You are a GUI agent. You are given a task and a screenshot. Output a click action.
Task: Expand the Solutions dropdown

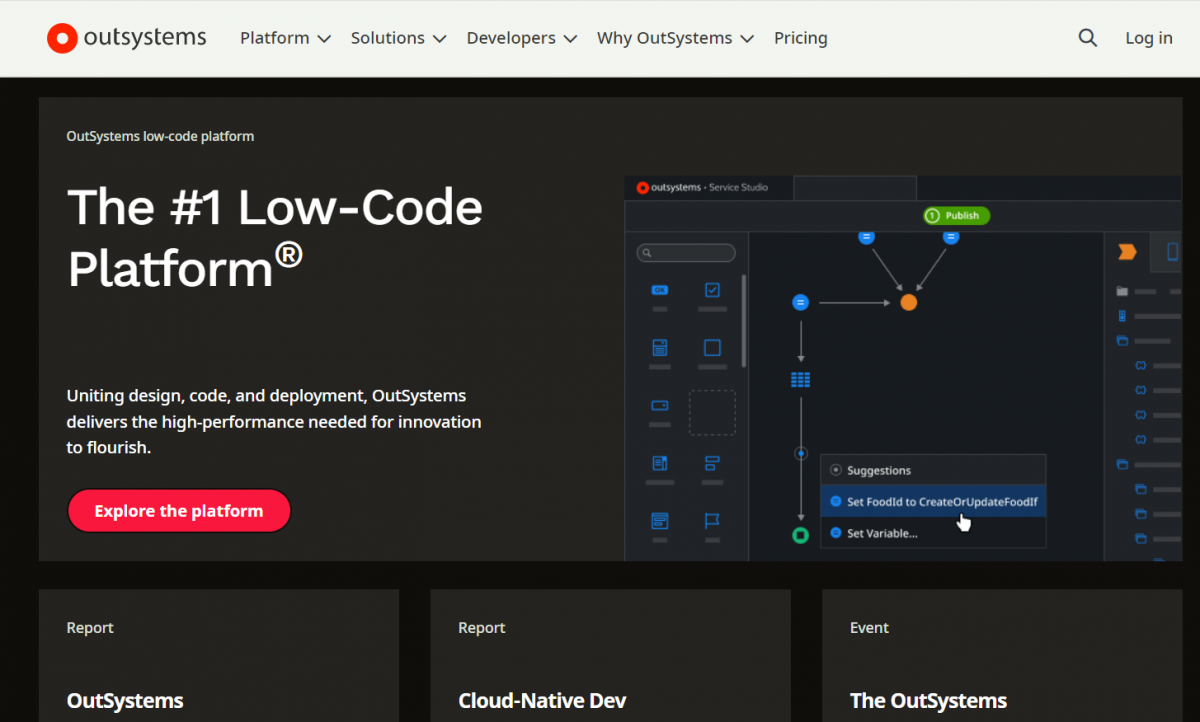(397, 37)
